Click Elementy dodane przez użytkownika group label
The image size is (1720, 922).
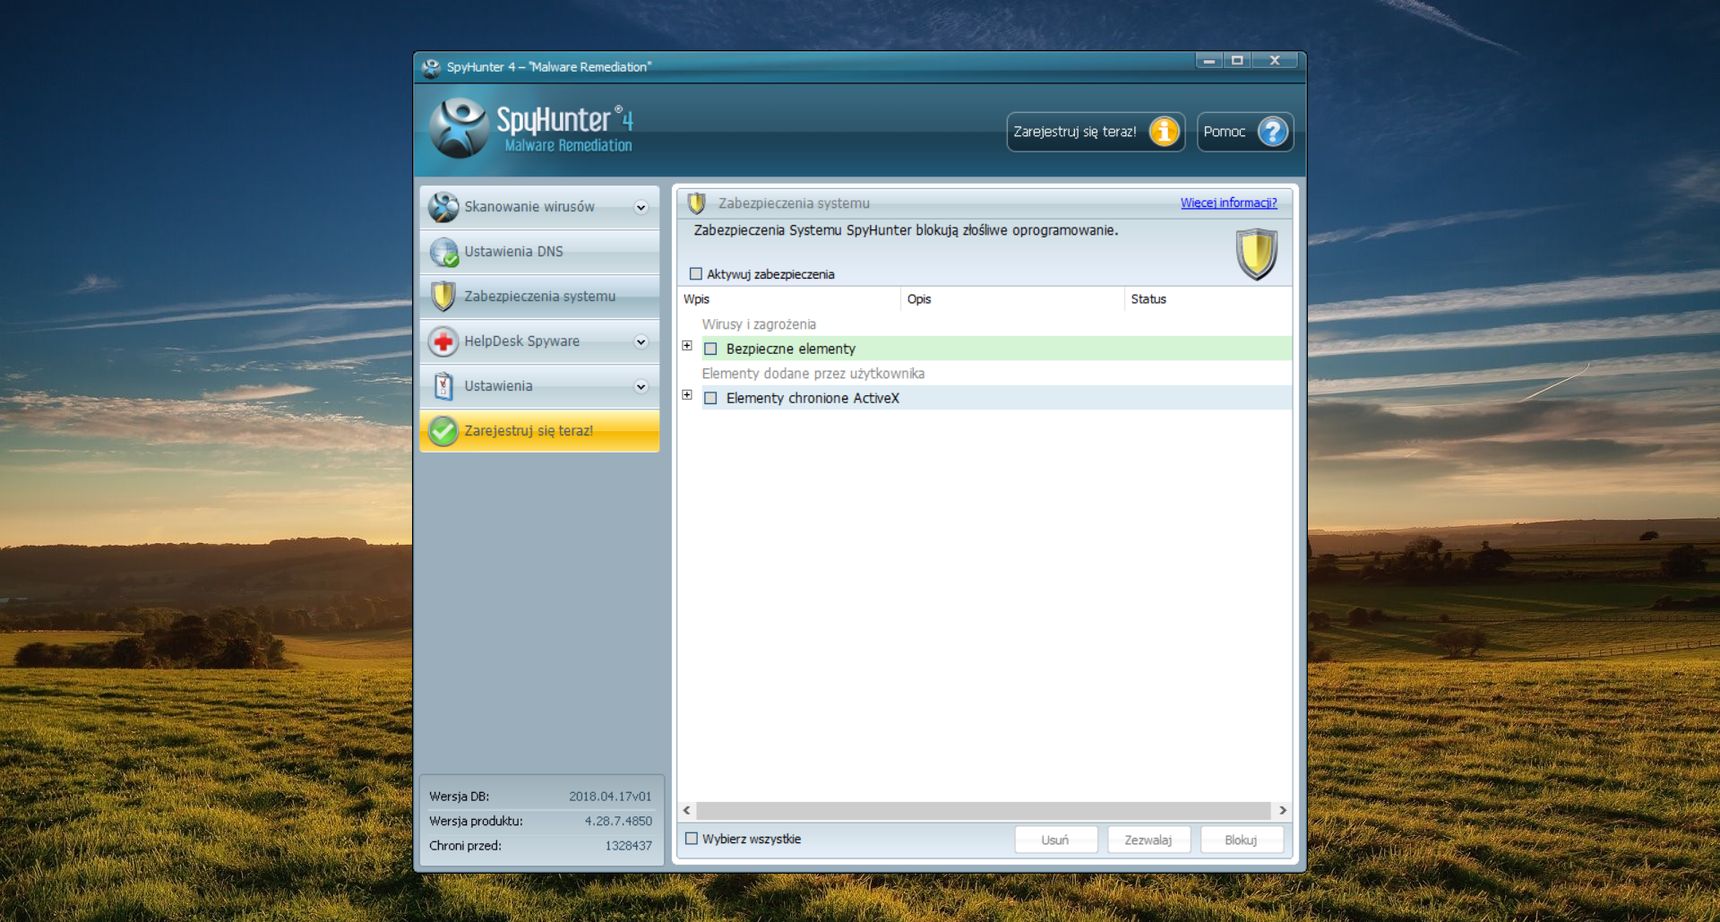point(813,374)
